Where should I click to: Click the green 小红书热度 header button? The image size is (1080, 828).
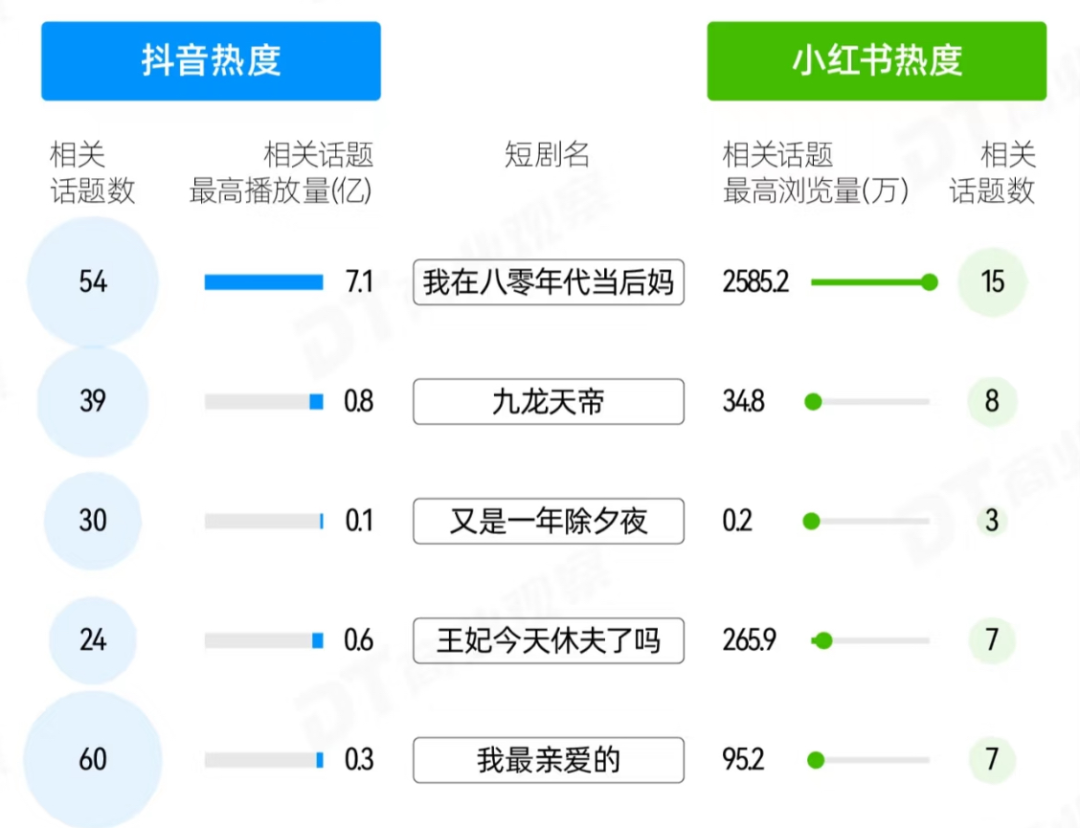coord(876,61)
